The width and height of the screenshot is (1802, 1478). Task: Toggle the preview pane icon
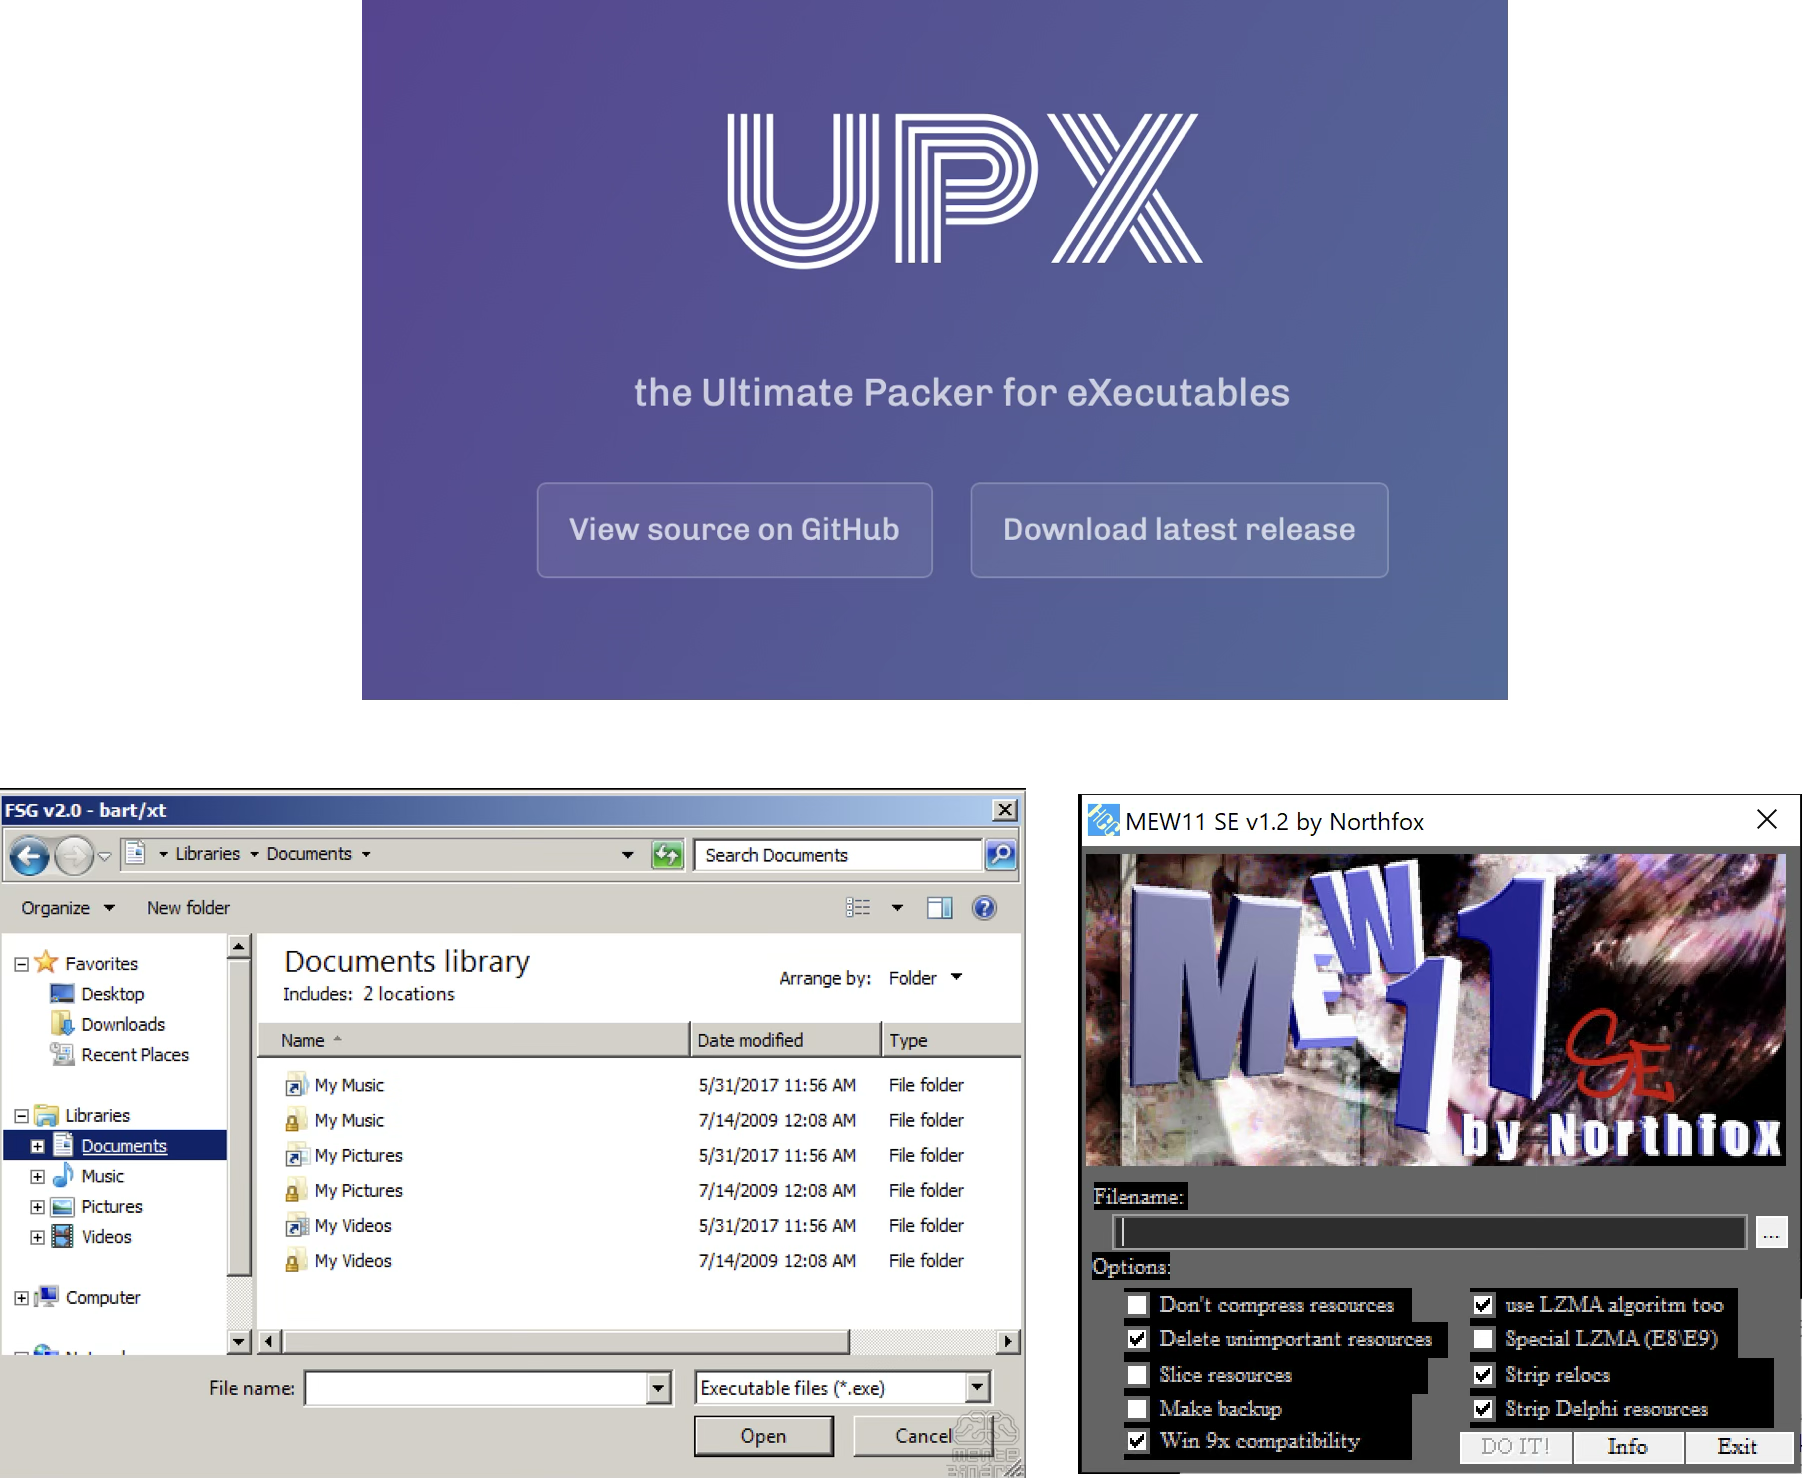[x=939, y=908]
